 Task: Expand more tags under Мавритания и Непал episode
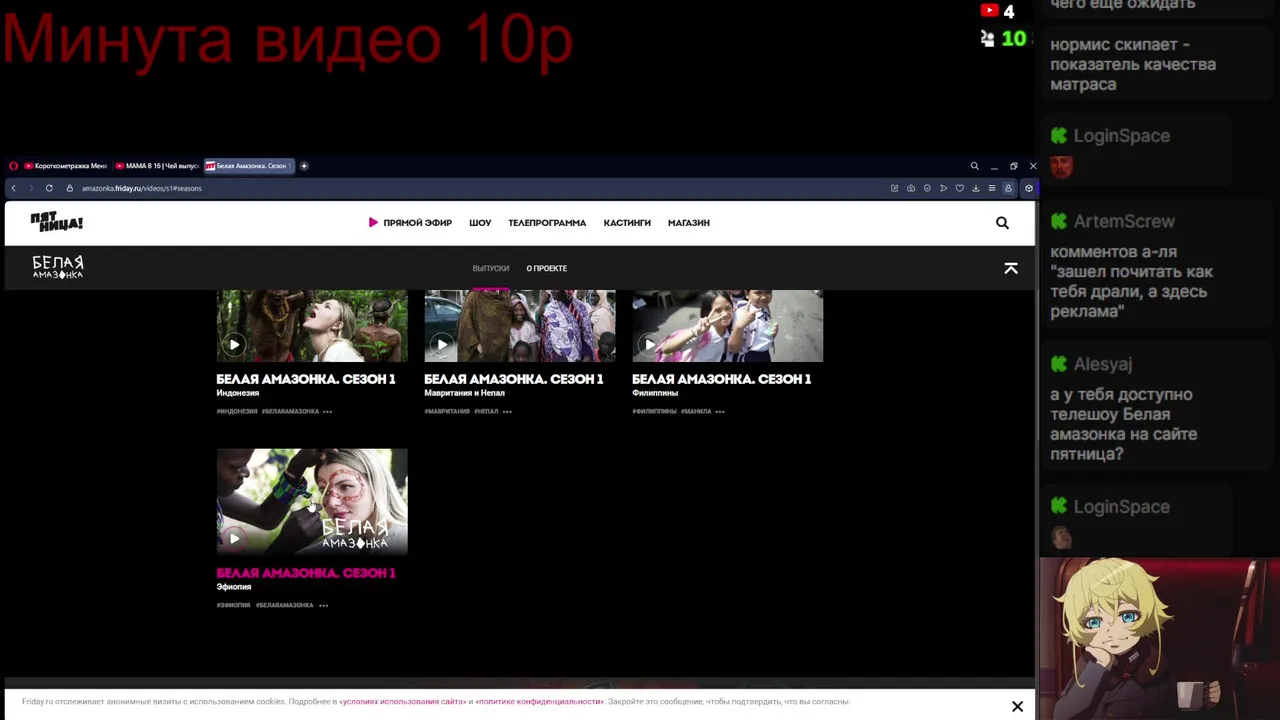tap(507, 411)
